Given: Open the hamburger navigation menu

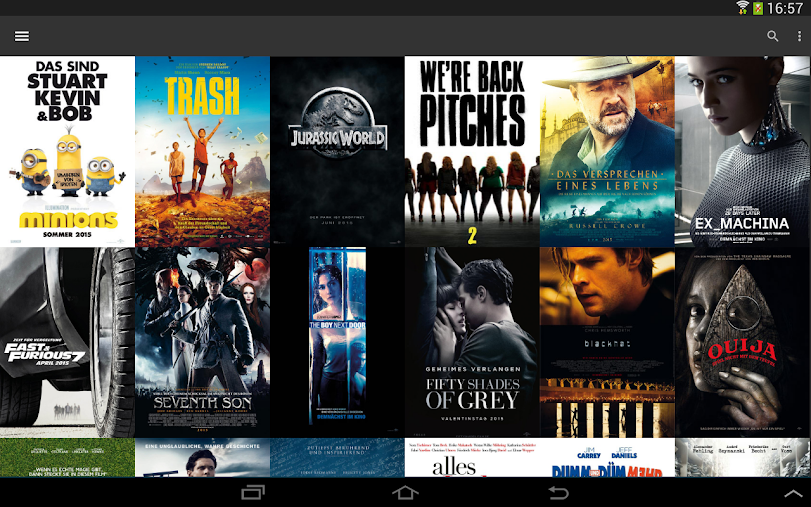Looking at the screenshot, I should (22, 36).
